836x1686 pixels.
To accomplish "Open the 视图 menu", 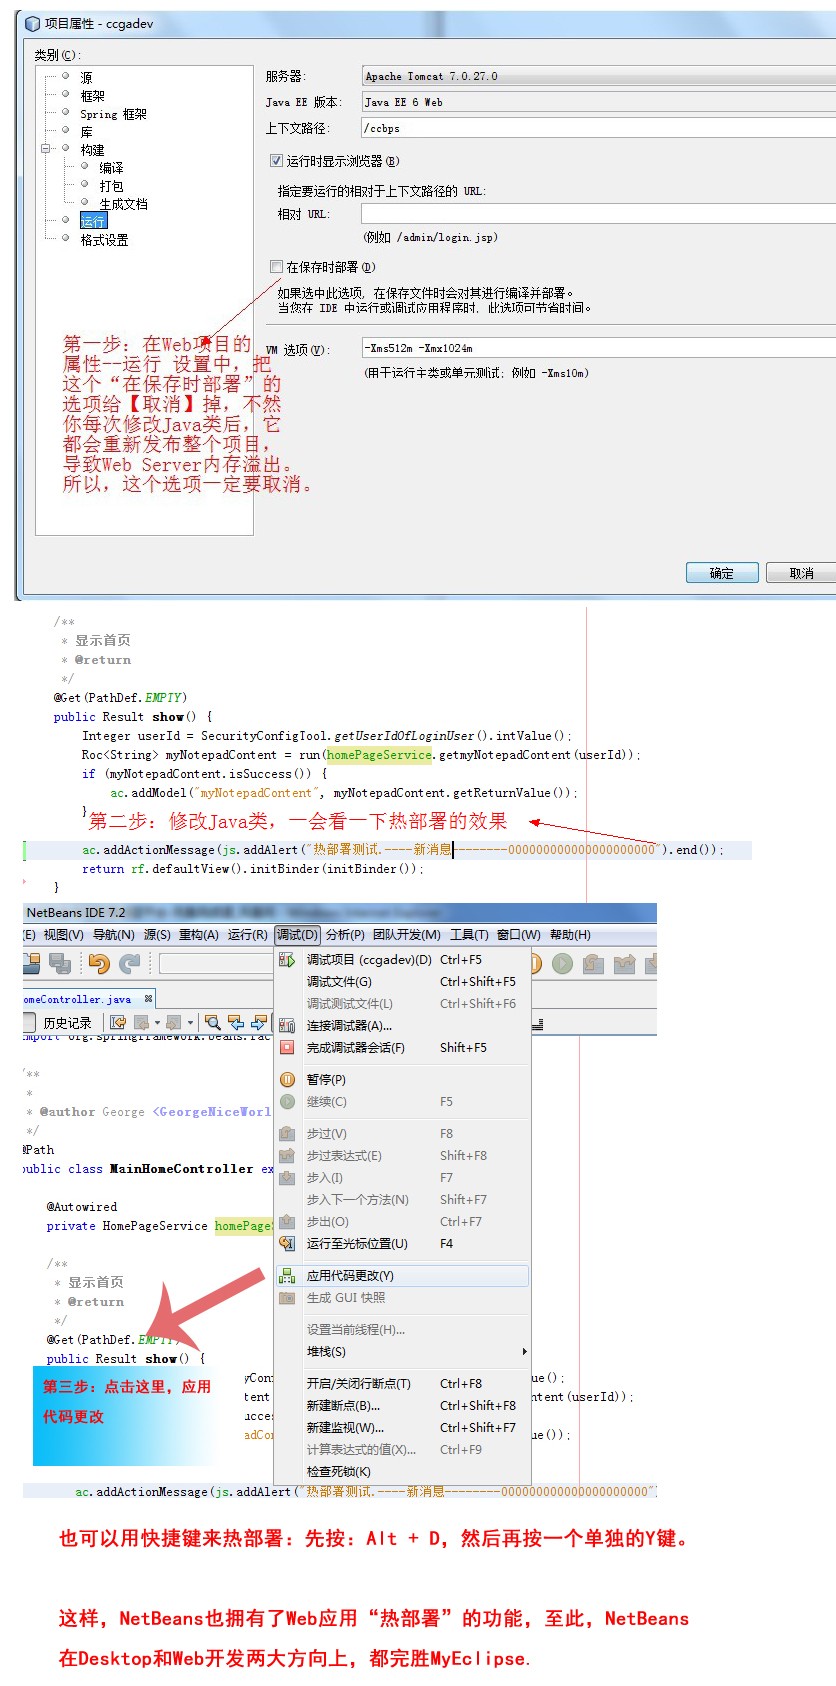I will click(63, 935).
